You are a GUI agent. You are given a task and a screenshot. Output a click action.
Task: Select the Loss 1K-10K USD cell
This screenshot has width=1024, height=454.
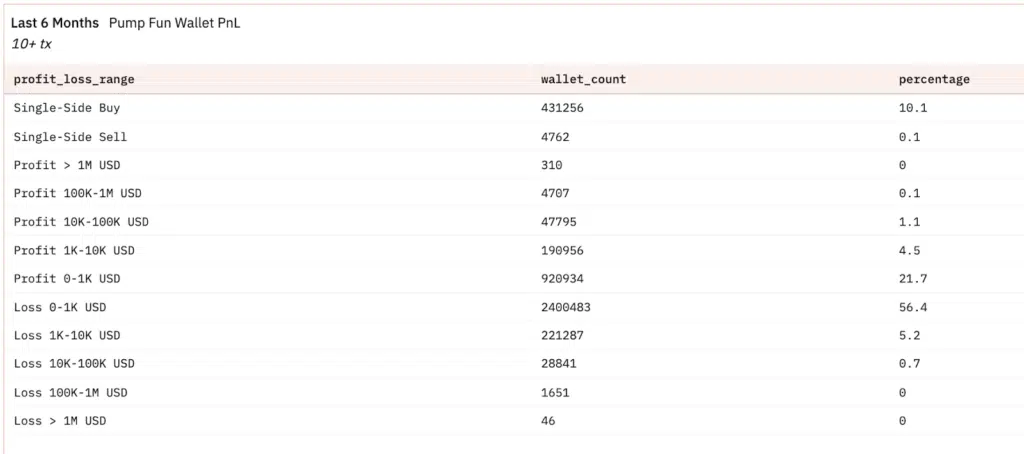click(x=67, y=336)
